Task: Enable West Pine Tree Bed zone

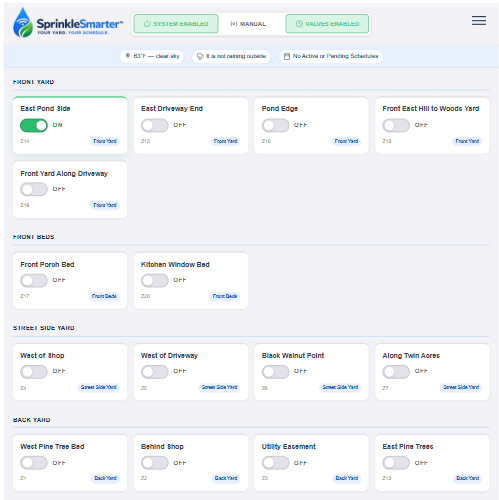Action: (34, 463)
